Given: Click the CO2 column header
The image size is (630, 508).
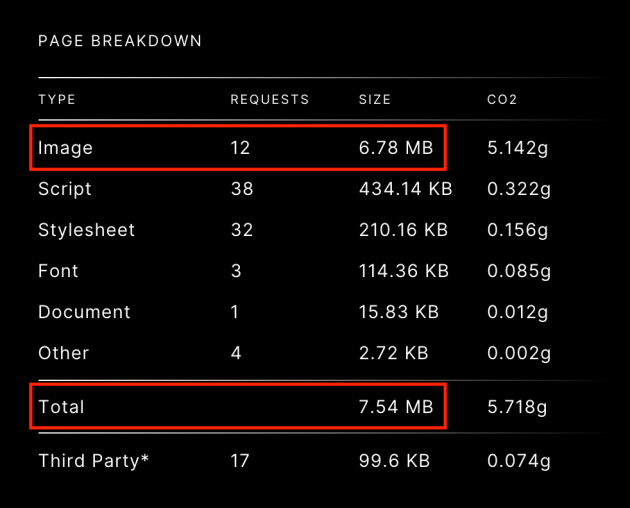Looking at the screenshot, I should (x=502, y=99).
